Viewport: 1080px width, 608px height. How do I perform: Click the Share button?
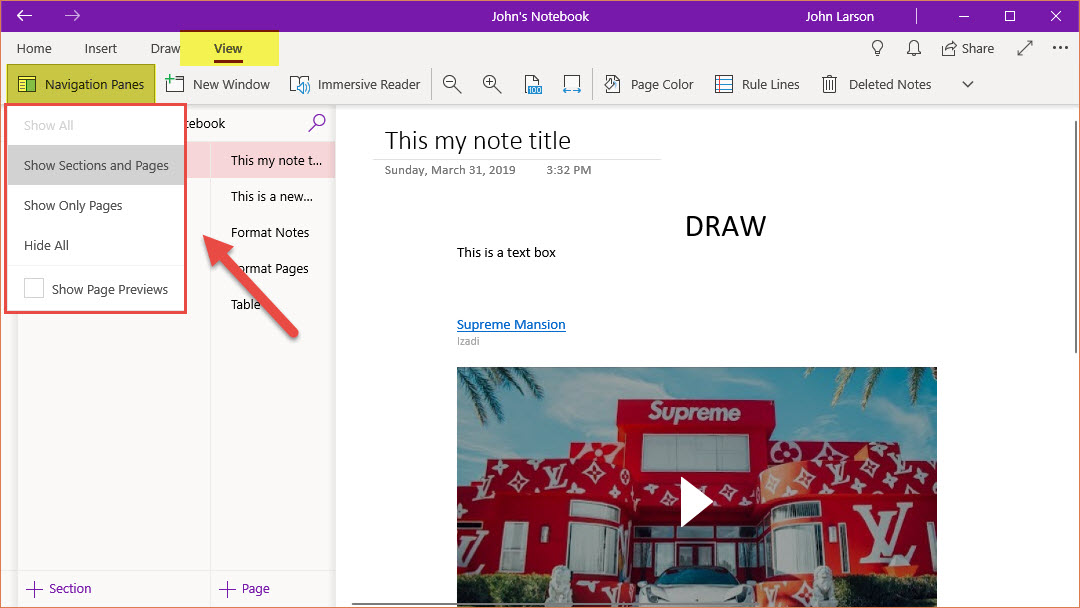point(967,48)
